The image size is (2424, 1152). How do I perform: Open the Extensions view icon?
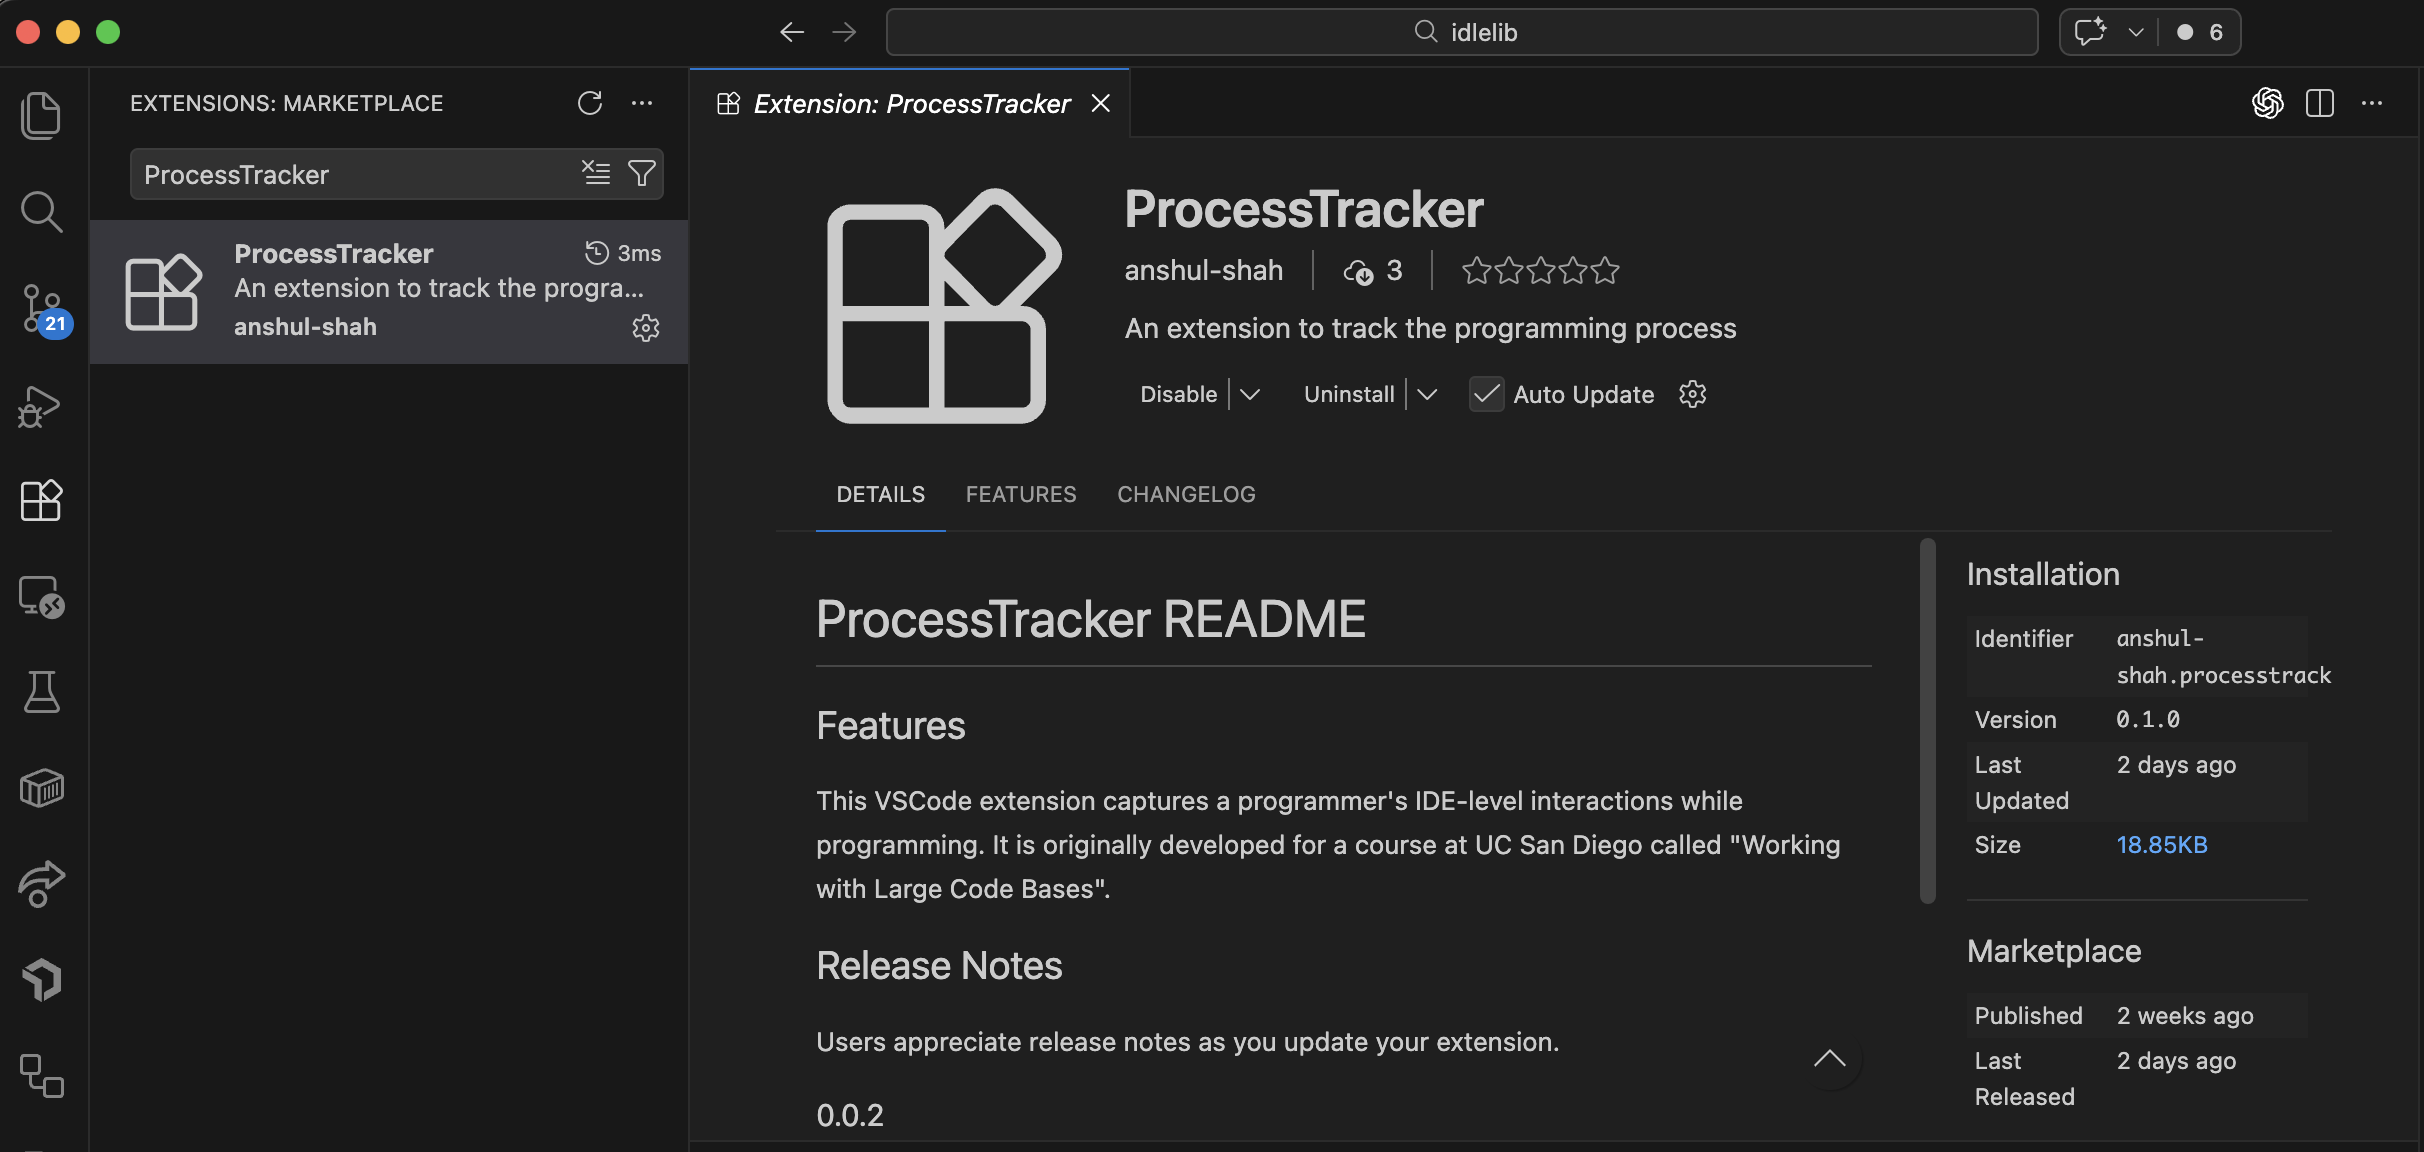(x=41, y=500)
